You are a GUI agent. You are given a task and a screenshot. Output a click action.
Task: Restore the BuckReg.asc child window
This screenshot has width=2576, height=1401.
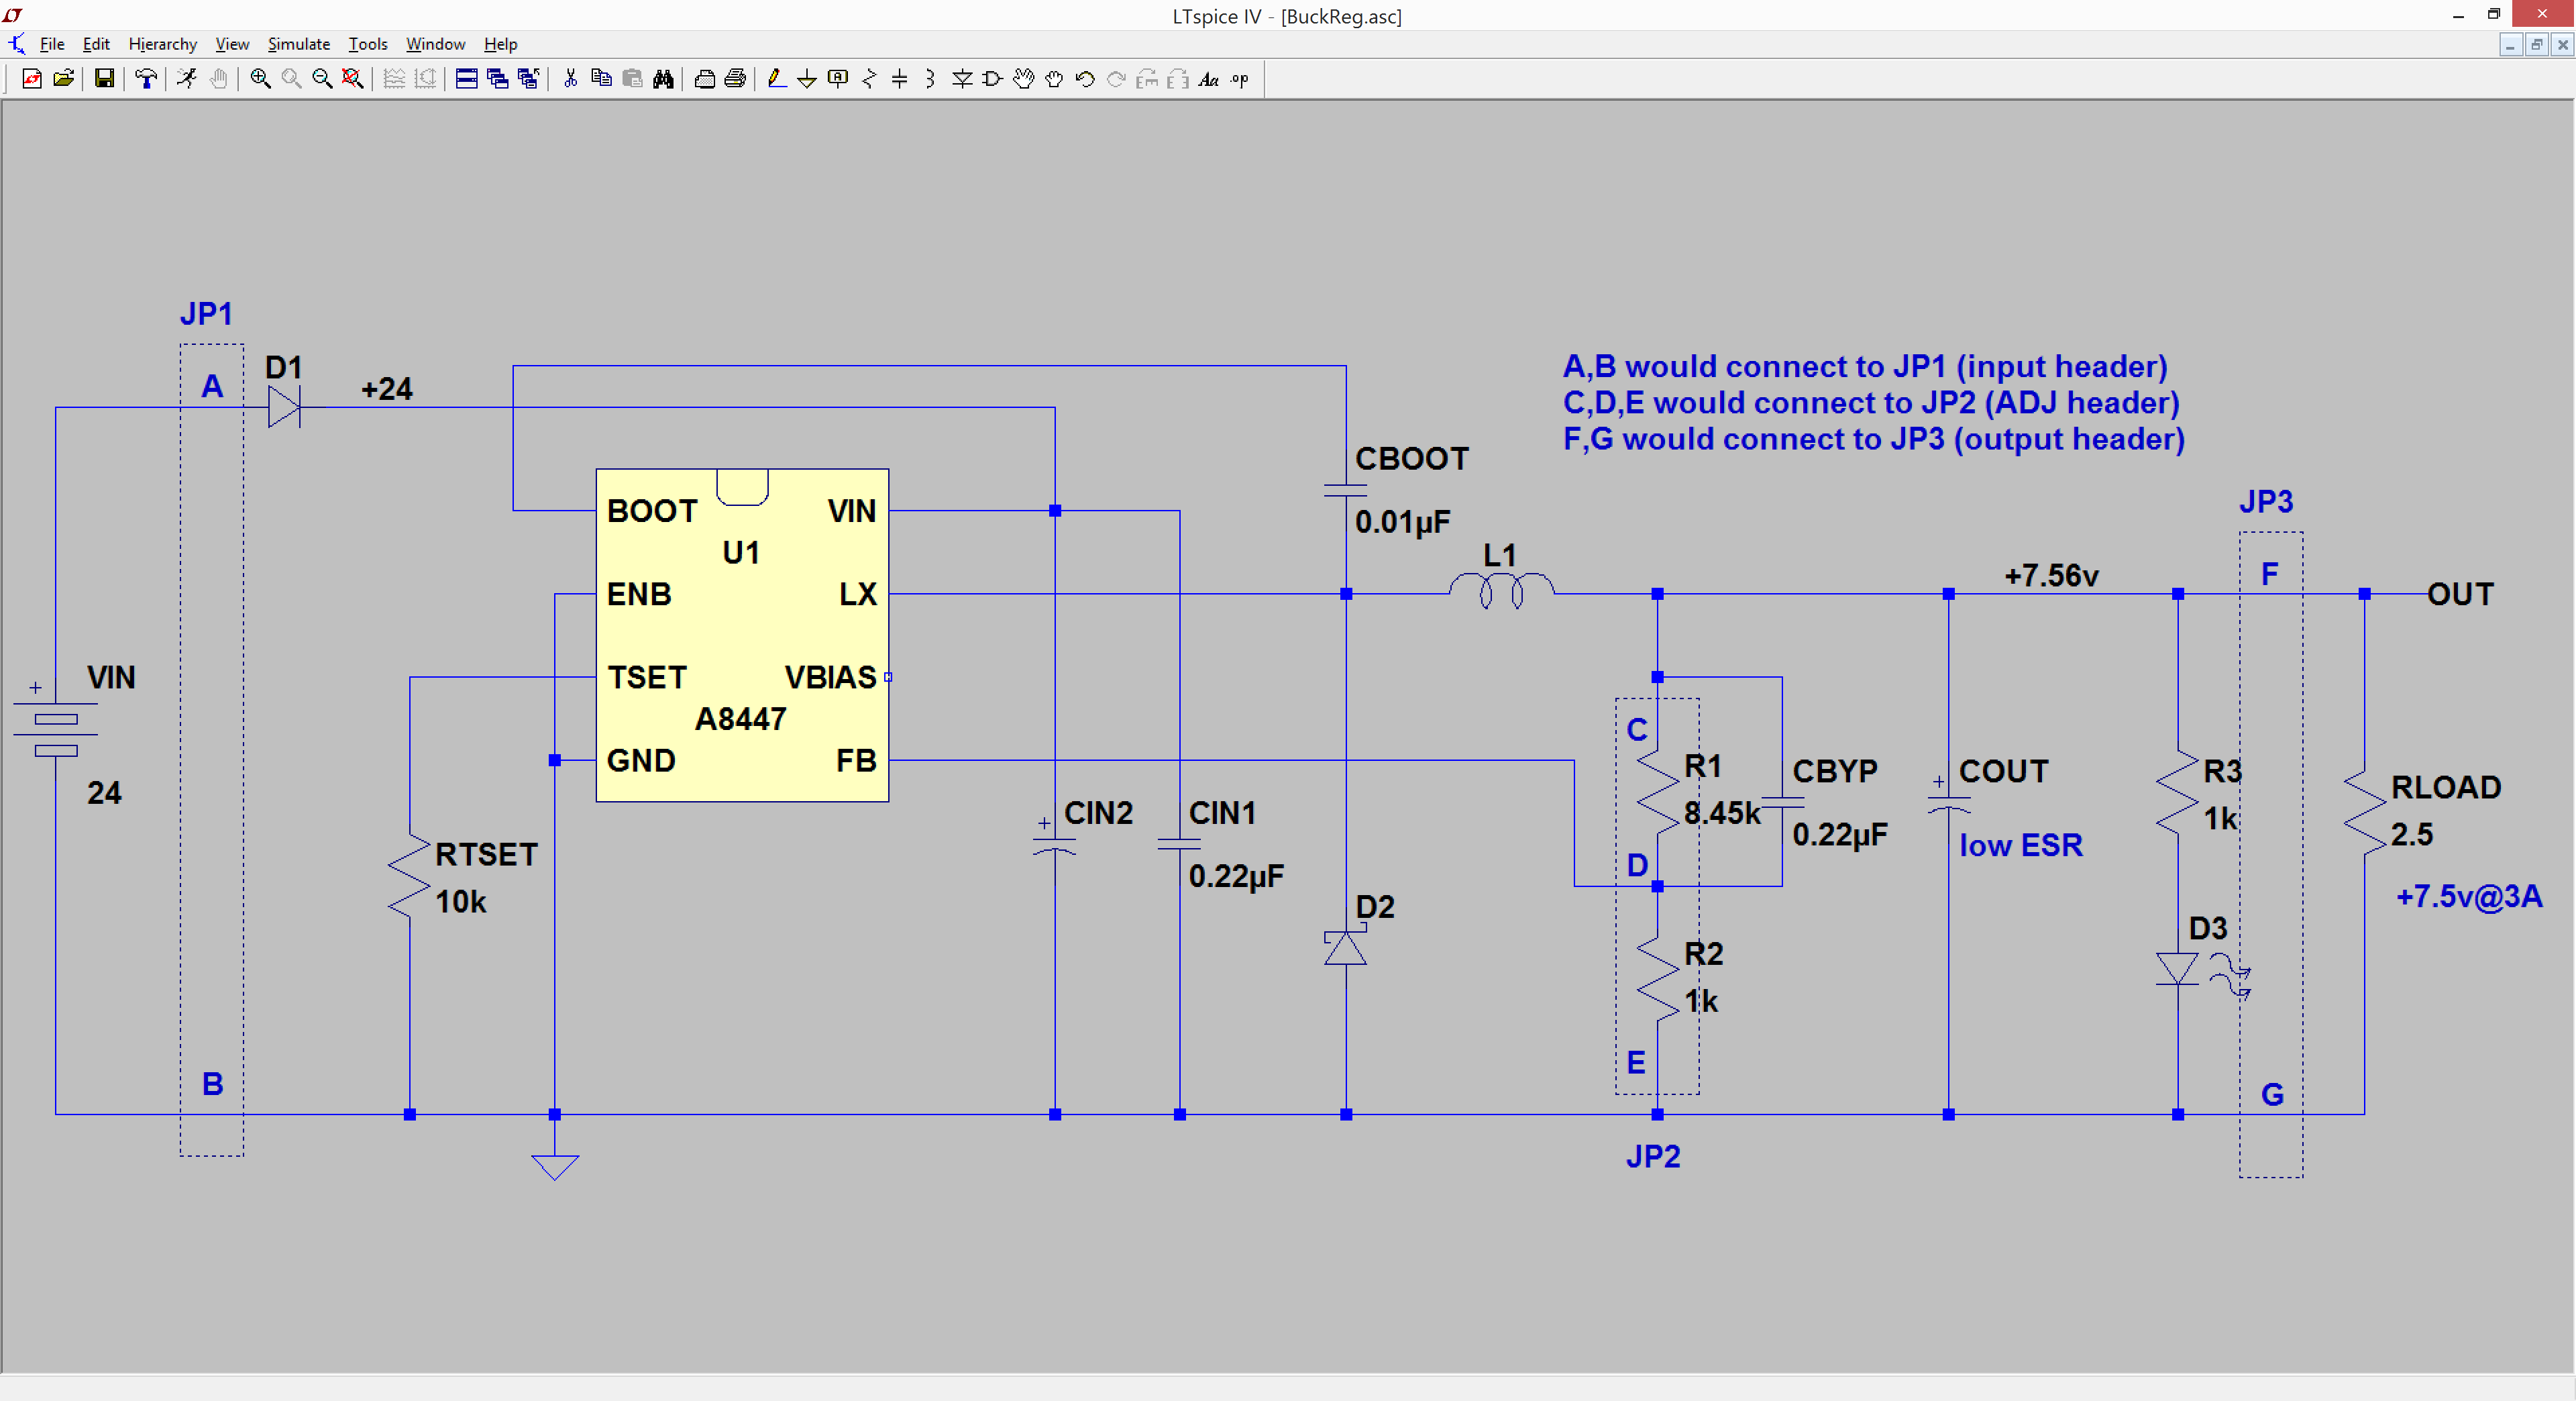point(2536,45)
